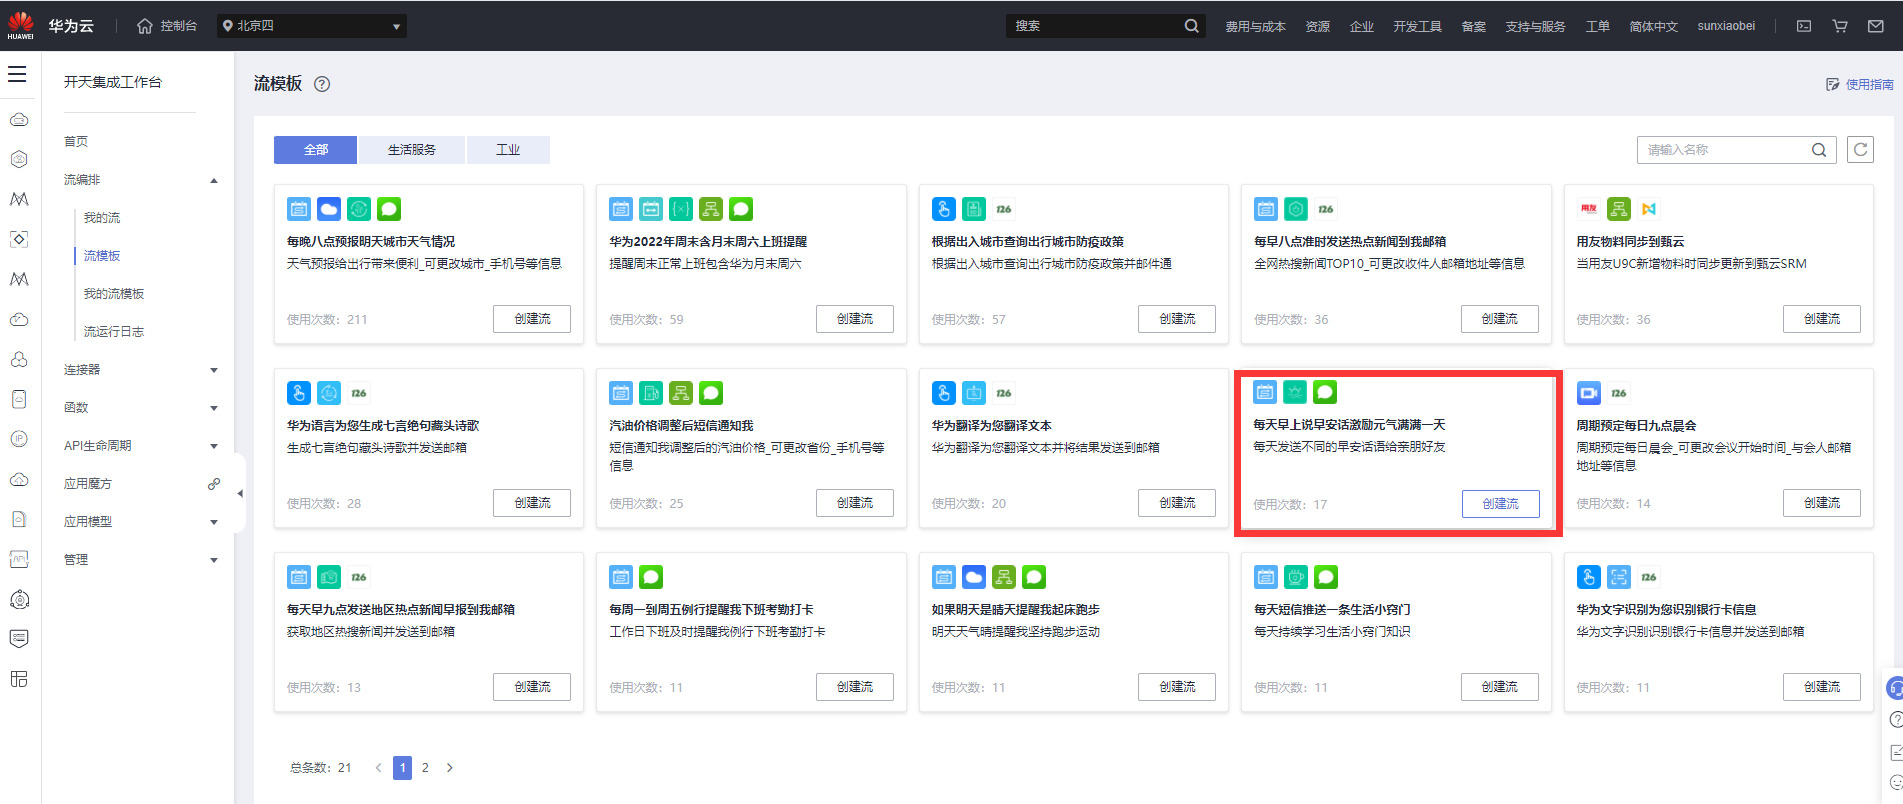Viewport: 1903px width, 804px height.
Task: Click the 126 icon in 根据出入城市查询出行城市防疫政策 card
Action: [x=1004, y=209]
